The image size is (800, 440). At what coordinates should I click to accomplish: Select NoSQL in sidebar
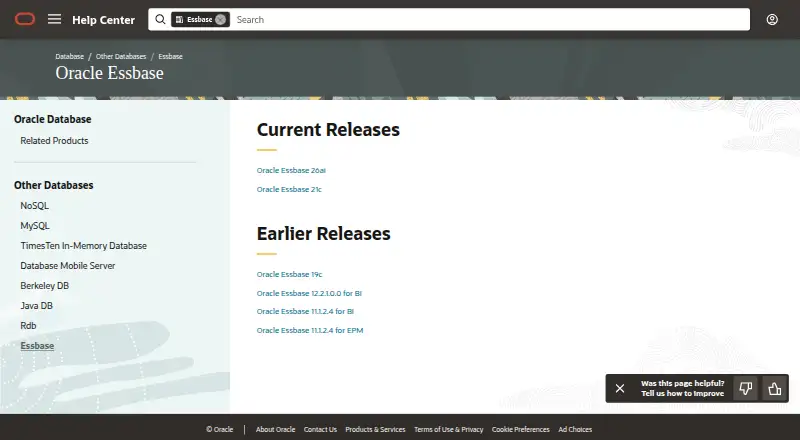click(35, 206)
